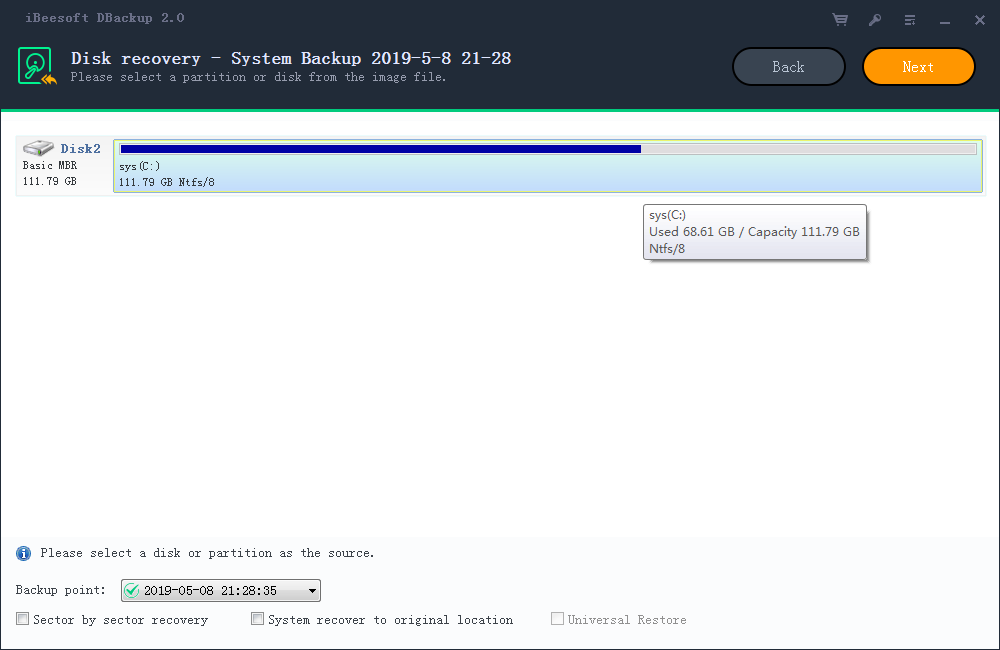Select the Disk2 drive icon
Screen dimensions: 1000x650
(38, 148)
